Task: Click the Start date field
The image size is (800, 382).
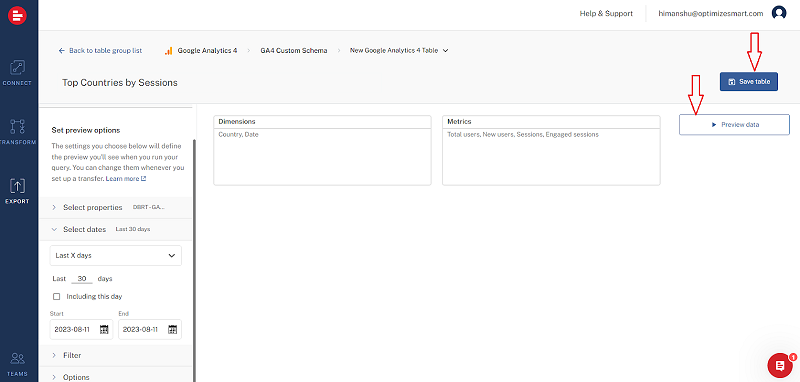Action: [81, 329]
